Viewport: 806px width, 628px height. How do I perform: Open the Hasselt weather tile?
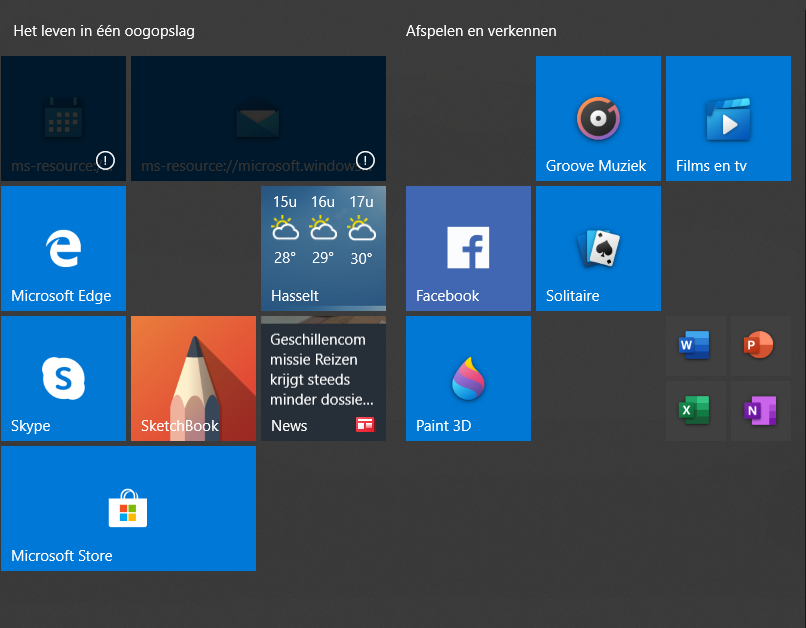tap(323, 248)
